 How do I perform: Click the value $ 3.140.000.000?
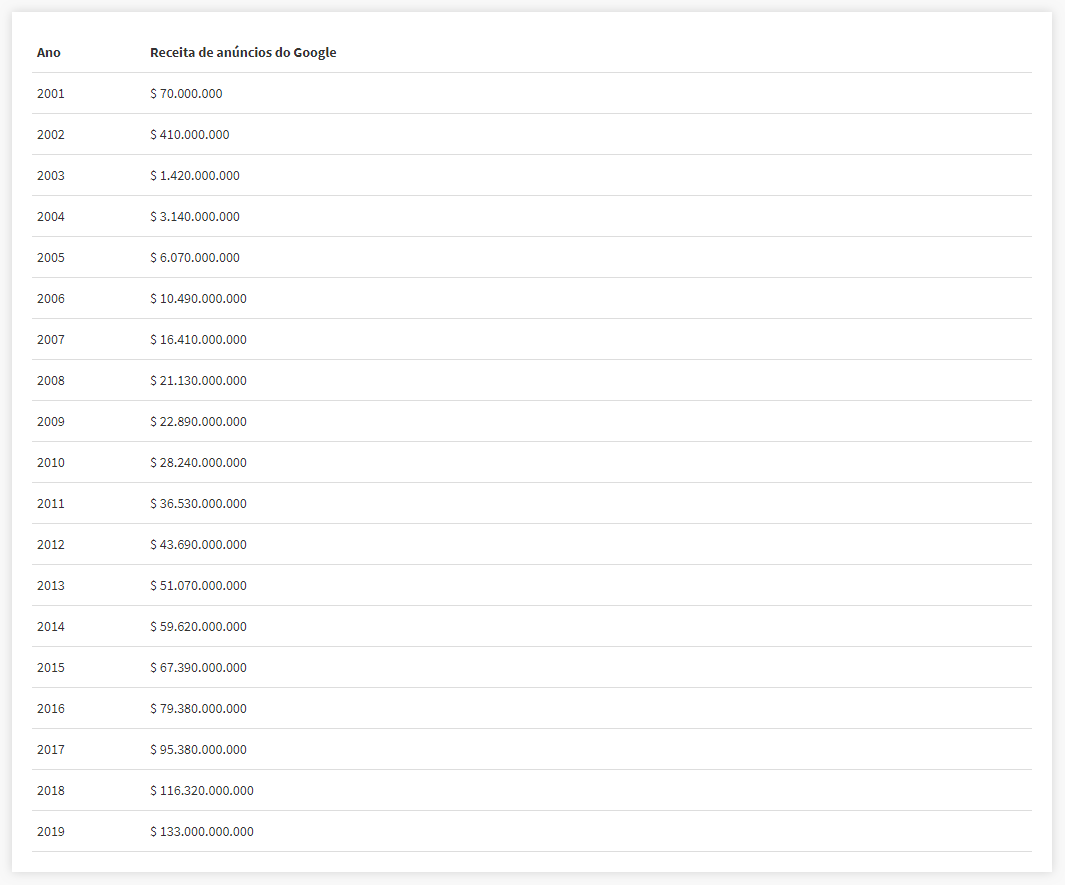[x=195, y=217]
